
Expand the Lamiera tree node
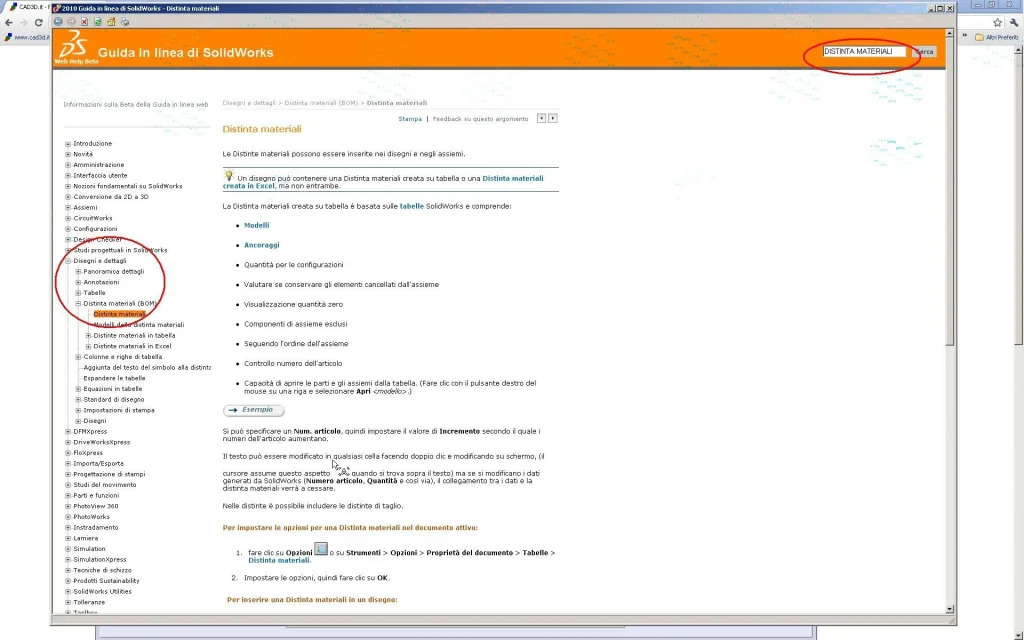tap(68, 538)
